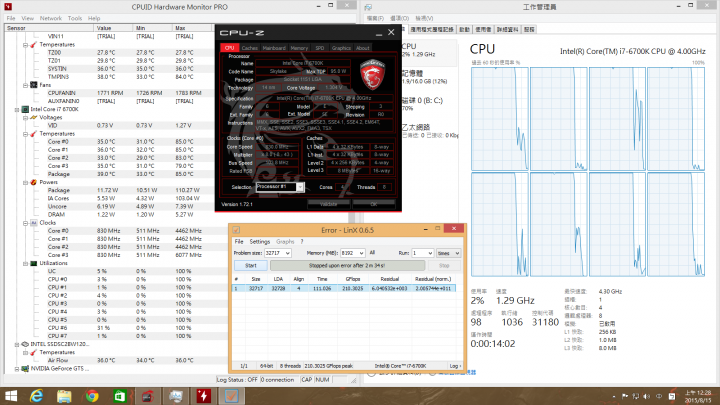
Task: Click the volume speaker tray icon
Action: coord(647,396)
